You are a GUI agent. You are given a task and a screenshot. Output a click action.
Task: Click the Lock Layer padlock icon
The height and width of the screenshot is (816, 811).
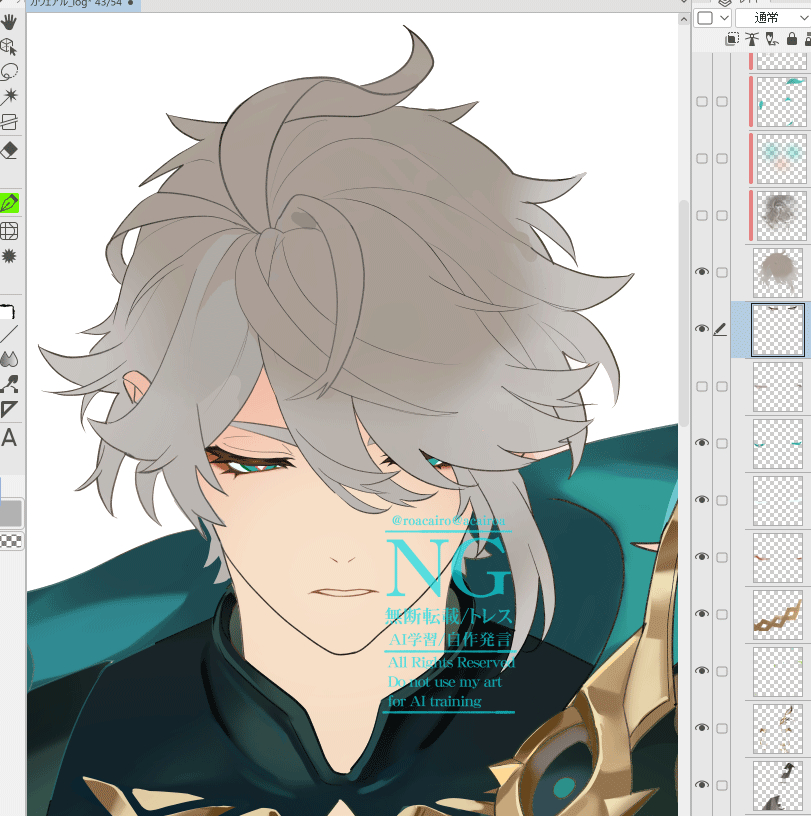[792, 39]
